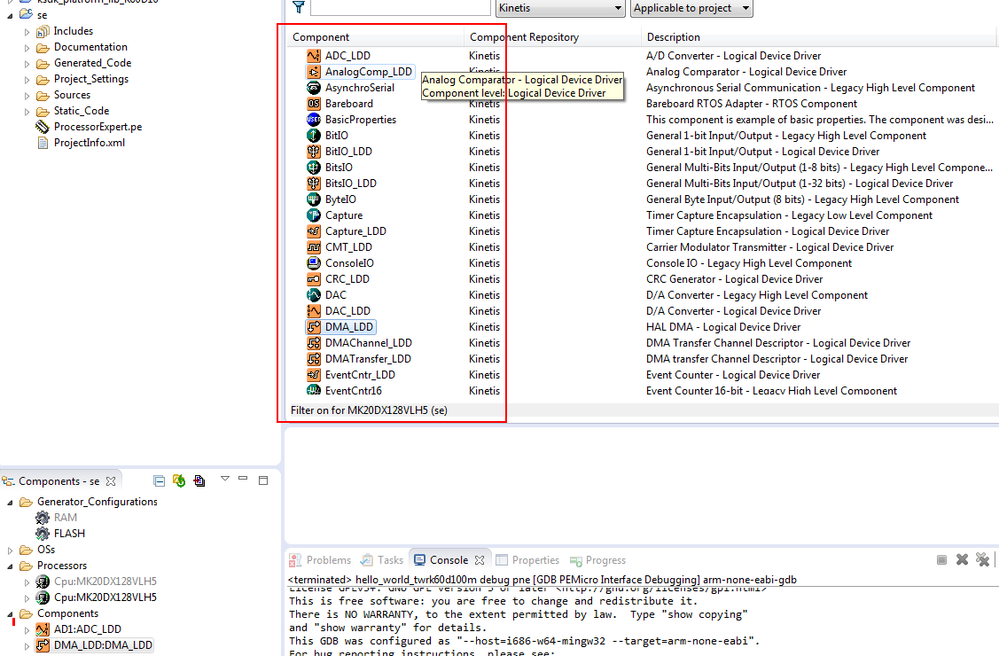This screenshot has width=999, height=656.
Task: Open the Applicable to project dropdown
Action: point(691,8)
